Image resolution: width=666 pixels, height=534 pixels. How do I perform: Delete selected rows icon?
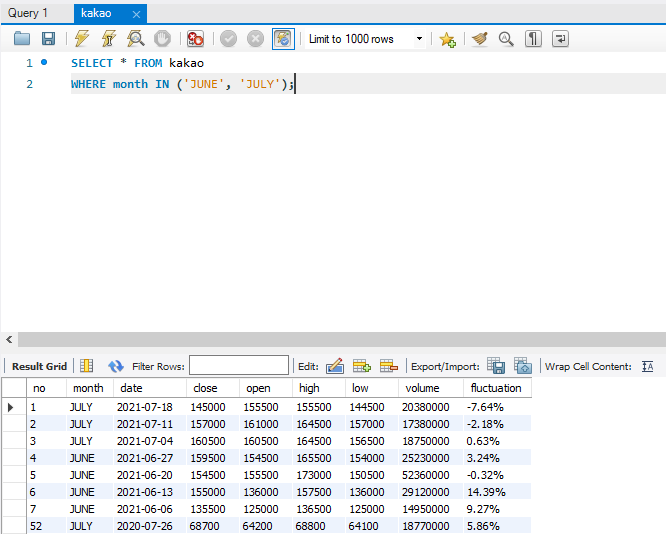(389, 366)
